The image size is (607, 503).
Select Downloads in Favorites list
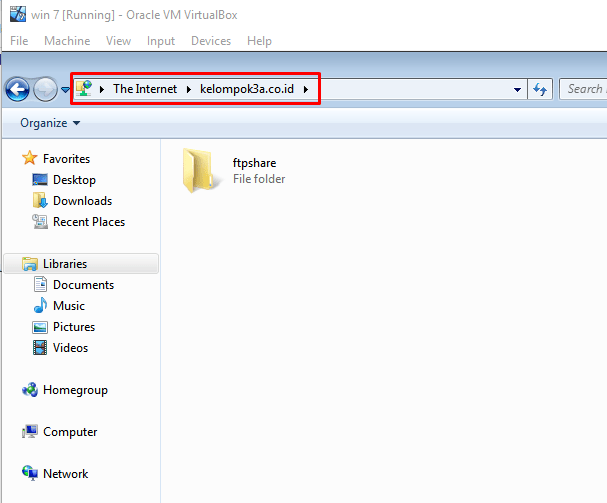(x=82, y=201)
